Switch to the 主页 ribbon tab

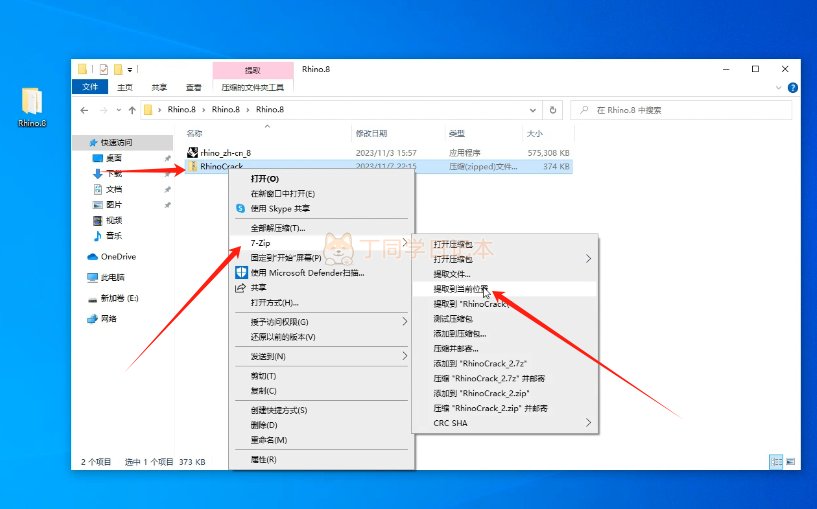[x=125, y=87]
